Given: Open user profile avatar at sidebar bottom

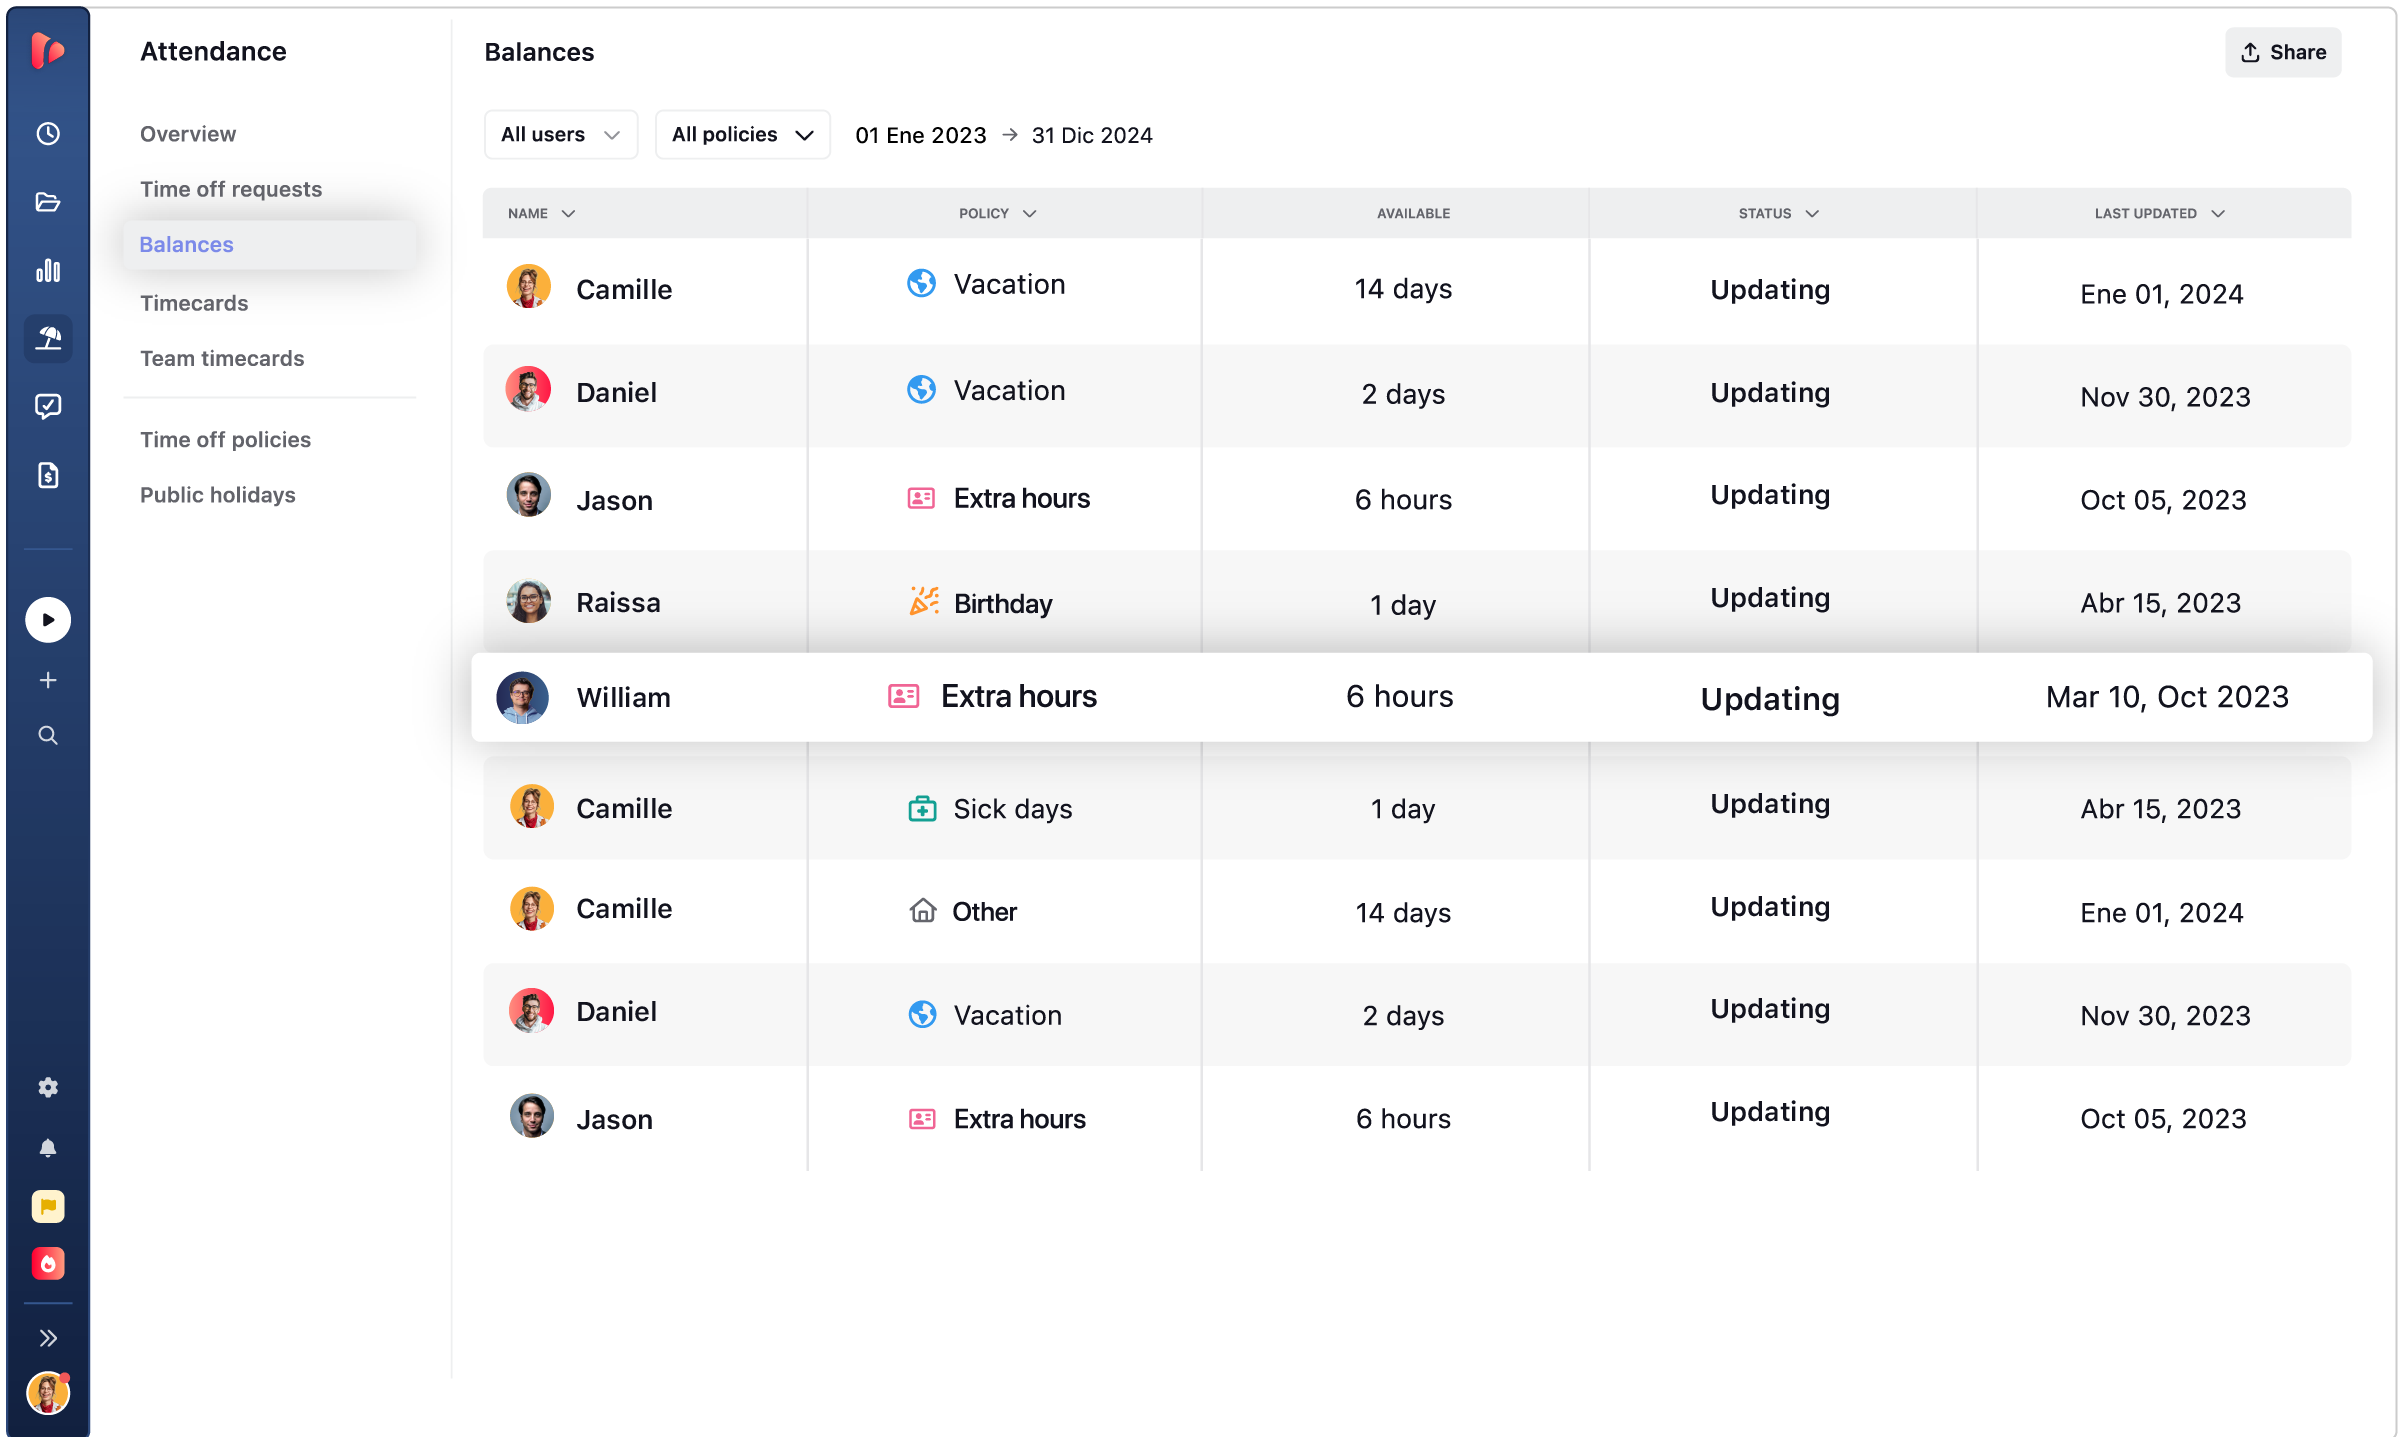Looking at the screenshot, I should pos(48,1393).
